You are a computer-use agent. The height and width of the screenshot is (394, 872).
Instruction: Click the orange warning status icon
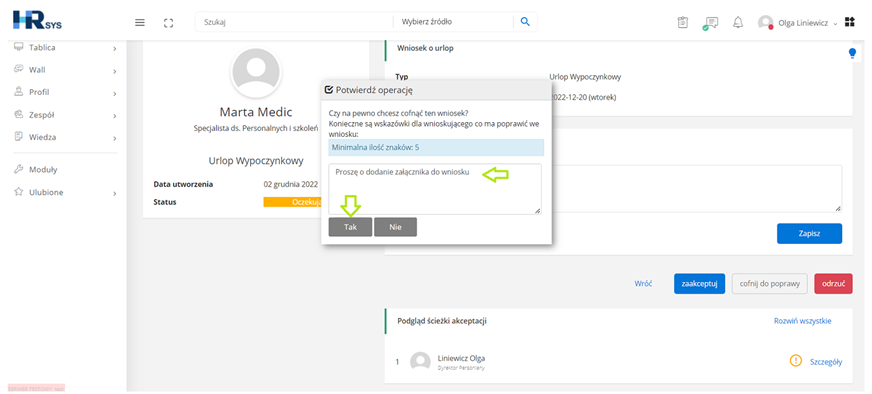(796, 361)
